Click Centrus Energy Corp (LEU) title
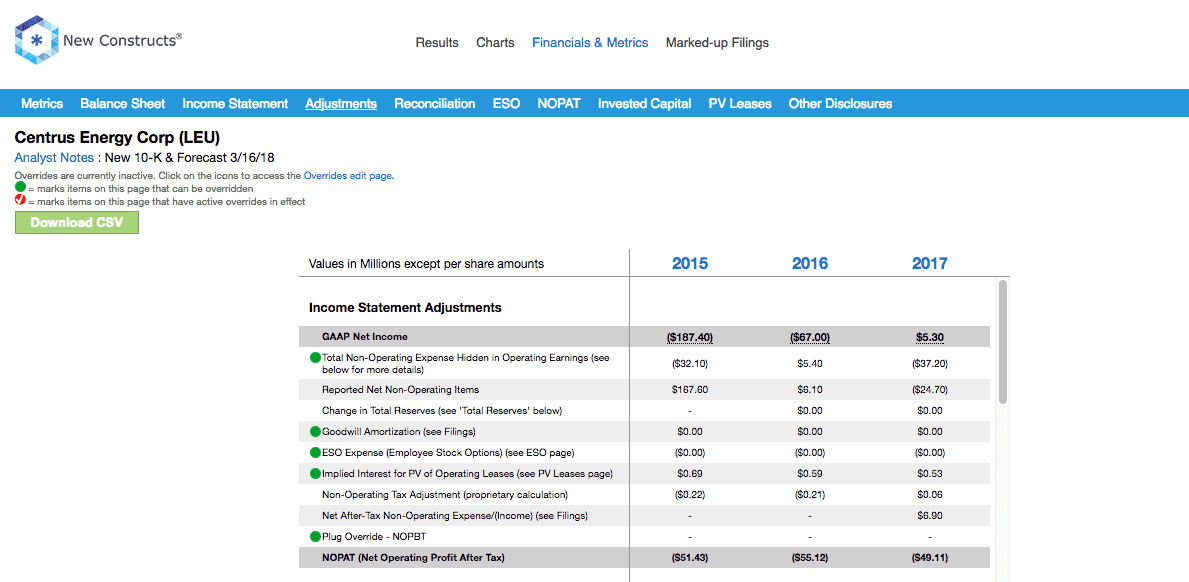The image size is (1189, 582). coord(118,138)
